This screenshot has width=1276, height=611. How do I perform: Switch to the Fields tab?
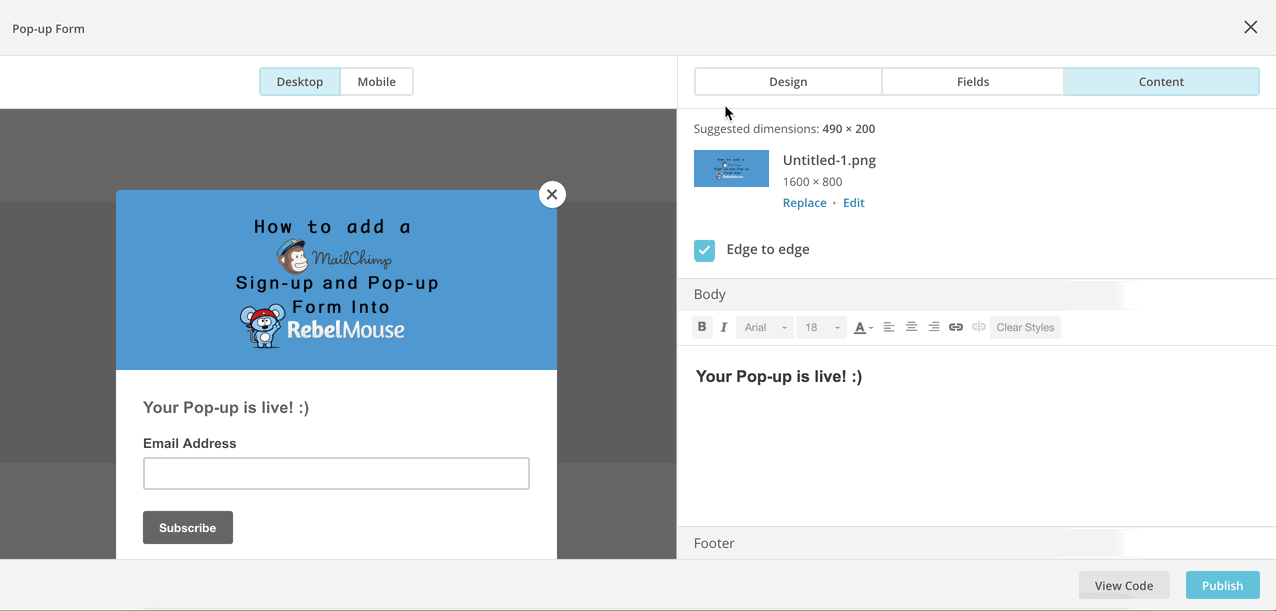972,82
